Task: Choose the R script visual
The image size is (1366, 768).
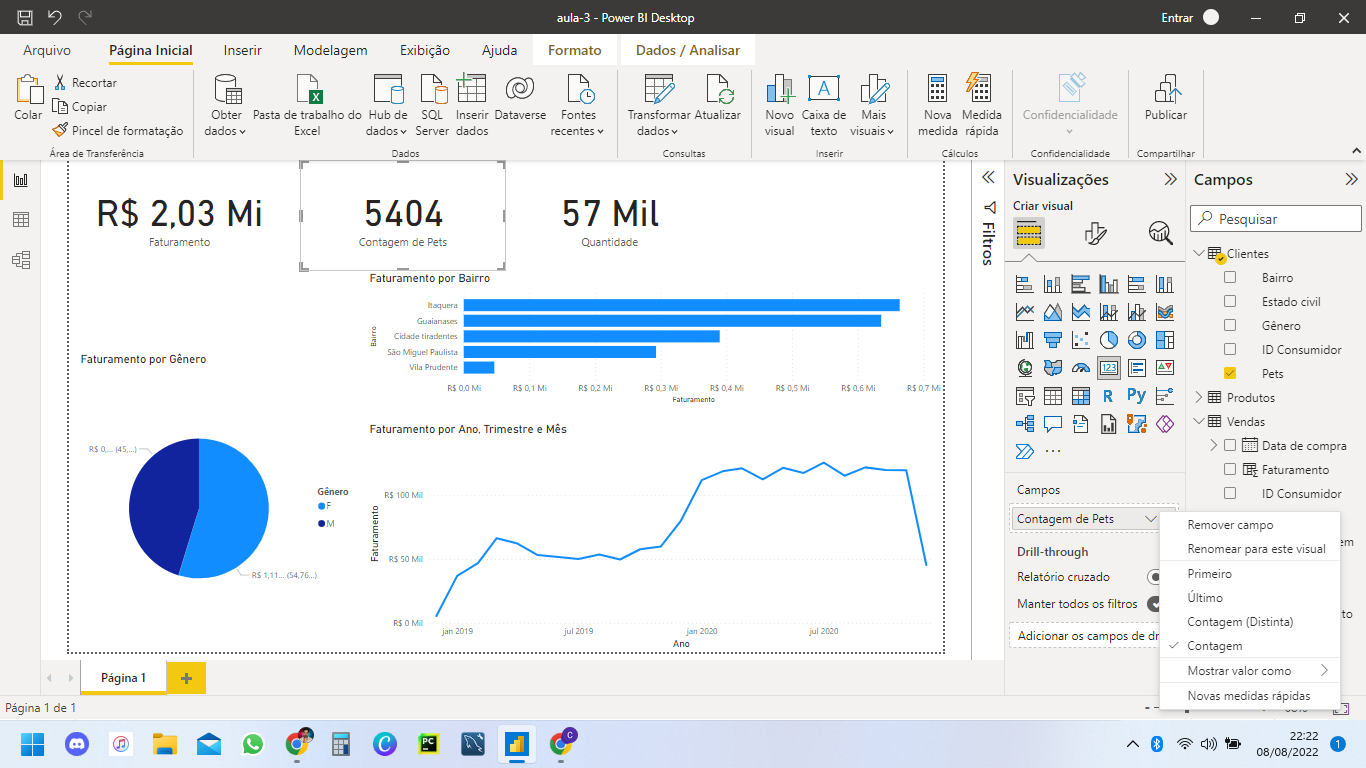Action: (x=1108, y=396)
